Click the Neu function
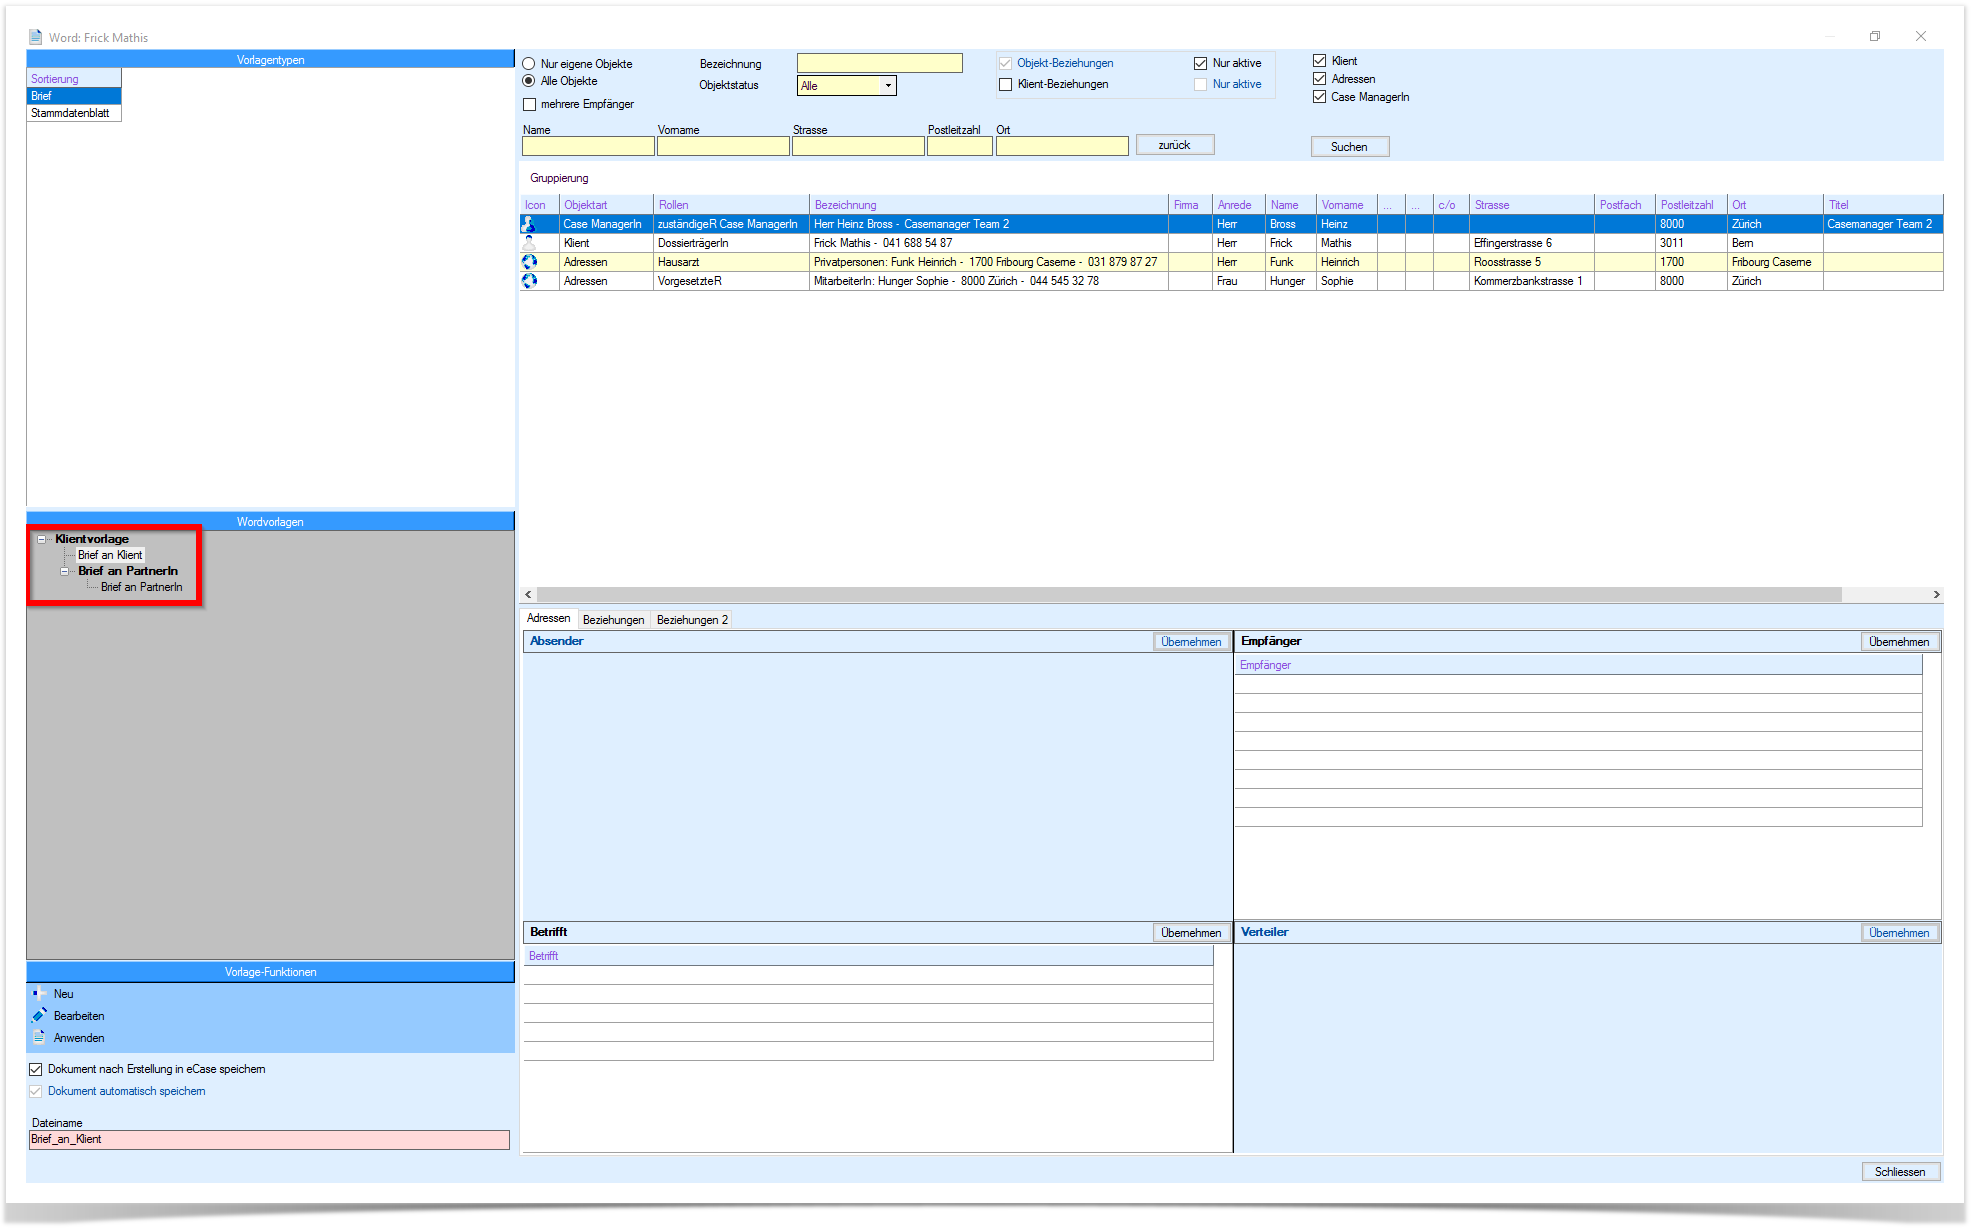Image resolution: width=1978 pixels, height=1232 pixels. [x=64, y=994]
